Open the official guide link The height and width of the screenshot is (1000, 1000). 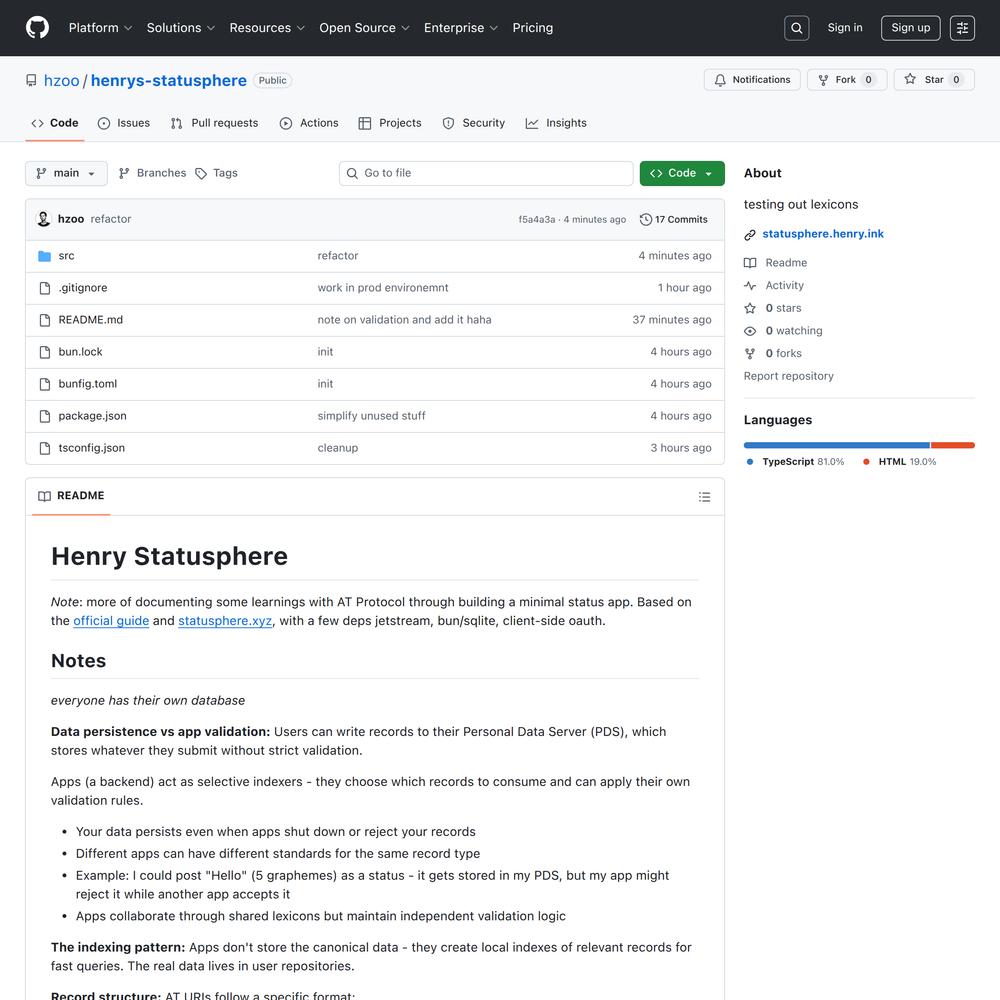tap(111, 621)
